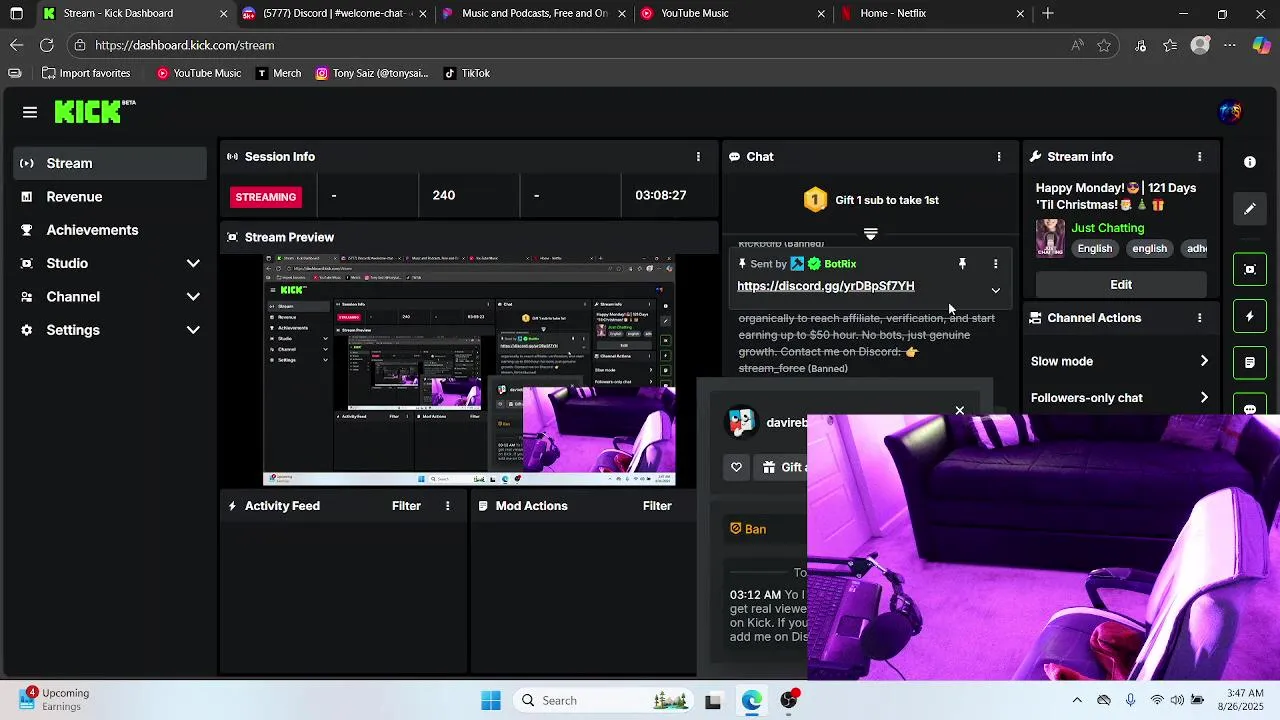Click the info icon in right toolbar

pos(1250,162)
